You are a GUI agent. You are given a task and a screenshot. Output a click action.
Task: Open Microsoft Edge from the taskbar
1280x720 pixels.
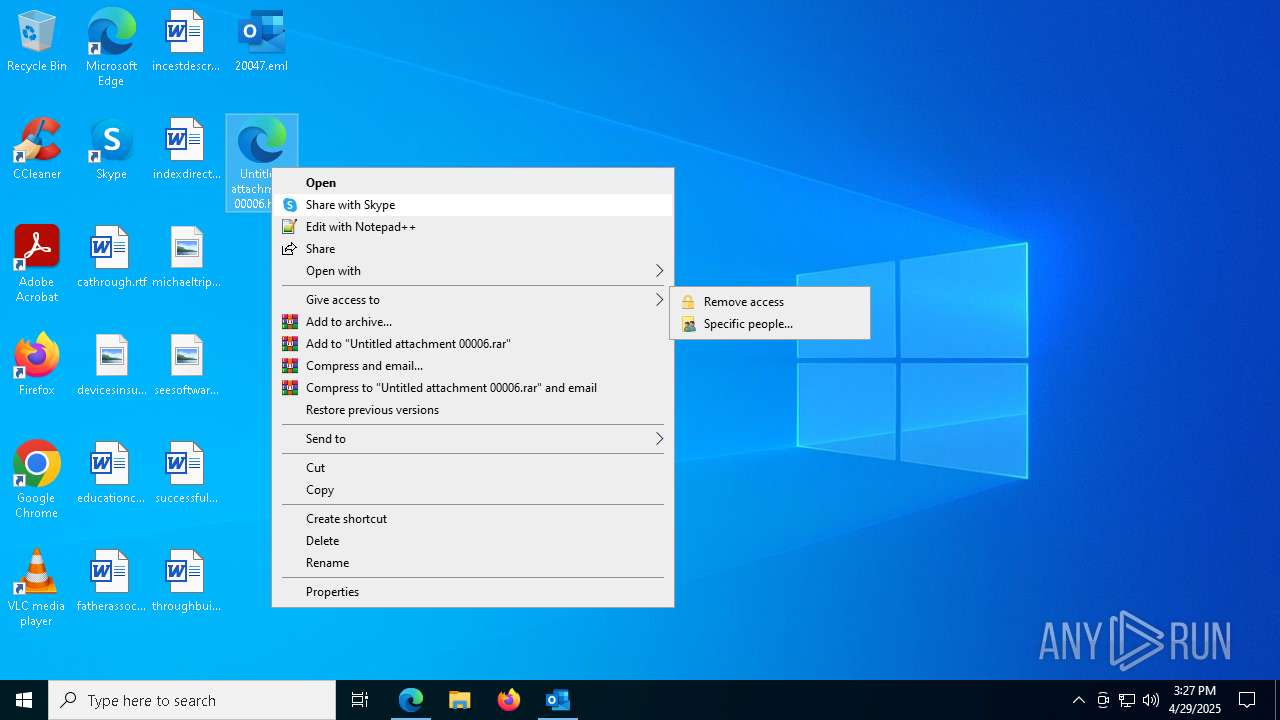(x=411, y=700)
